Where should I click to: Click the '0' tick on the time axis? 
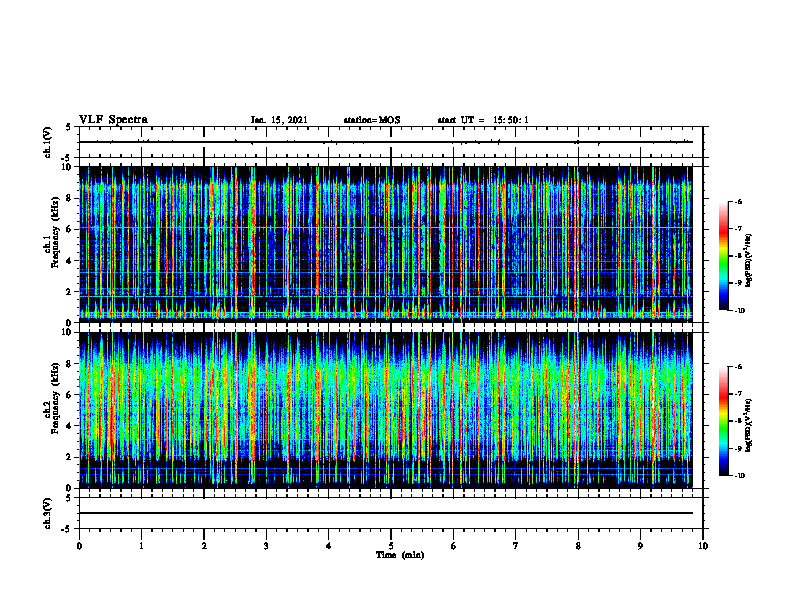79,546
